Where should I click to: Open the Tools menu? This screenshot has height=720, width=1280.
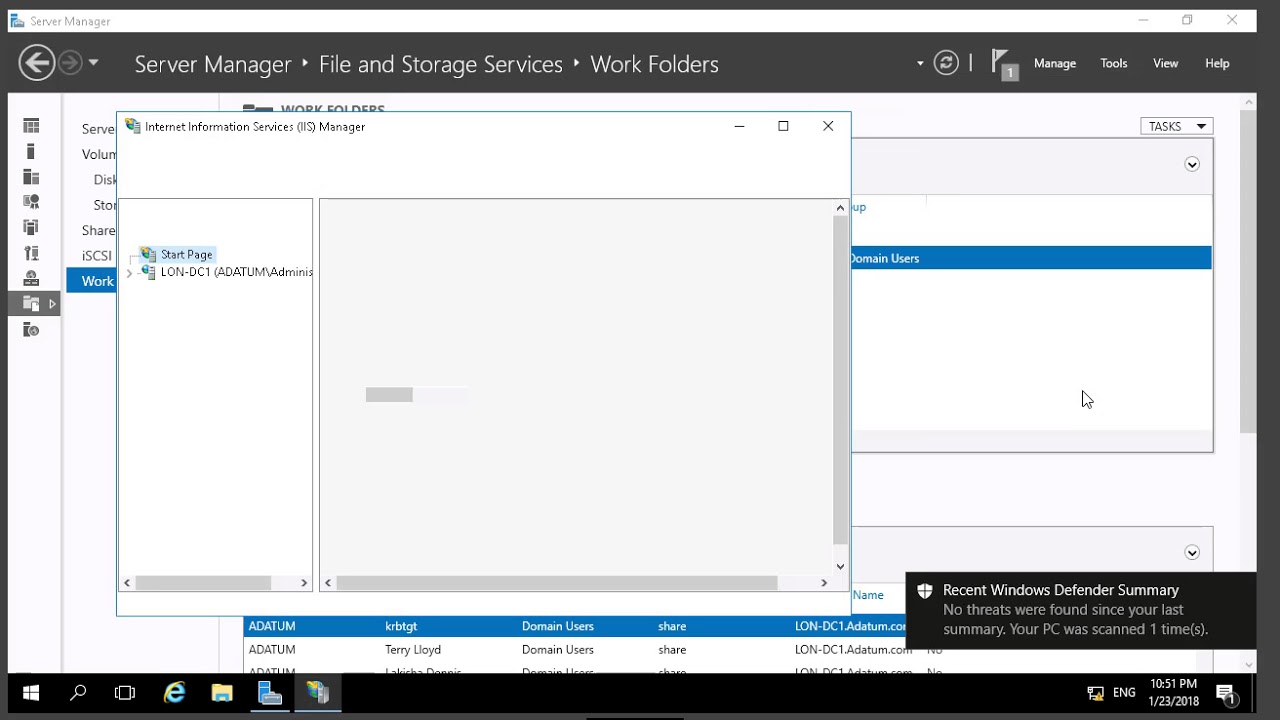tap(1114, 63)
